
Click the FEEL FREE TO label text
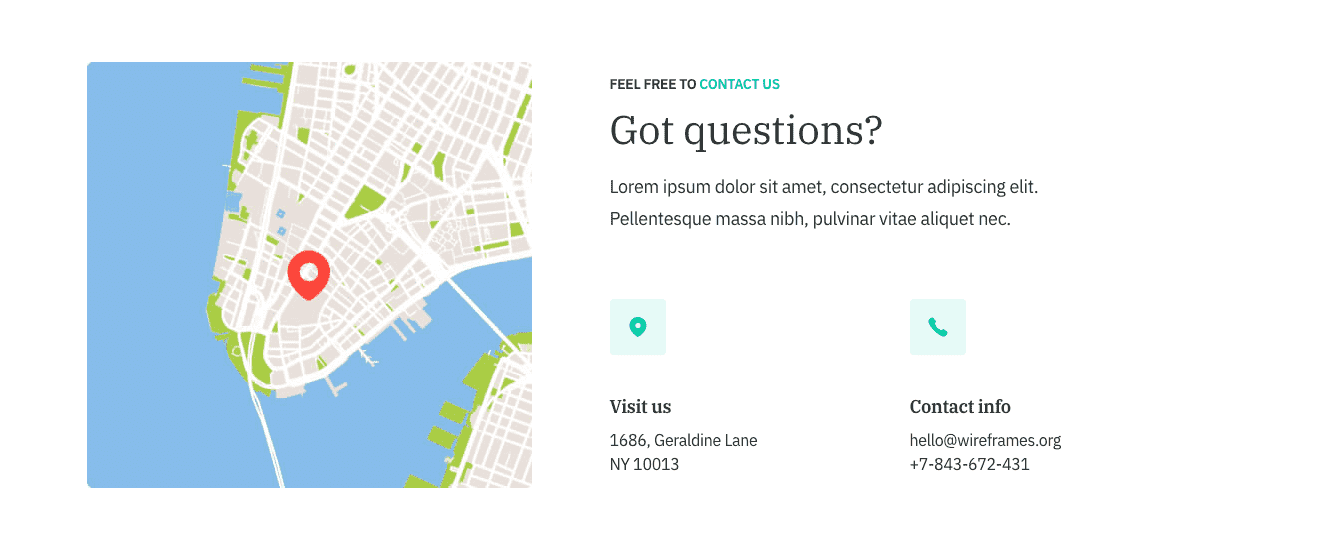pos(653,85)
